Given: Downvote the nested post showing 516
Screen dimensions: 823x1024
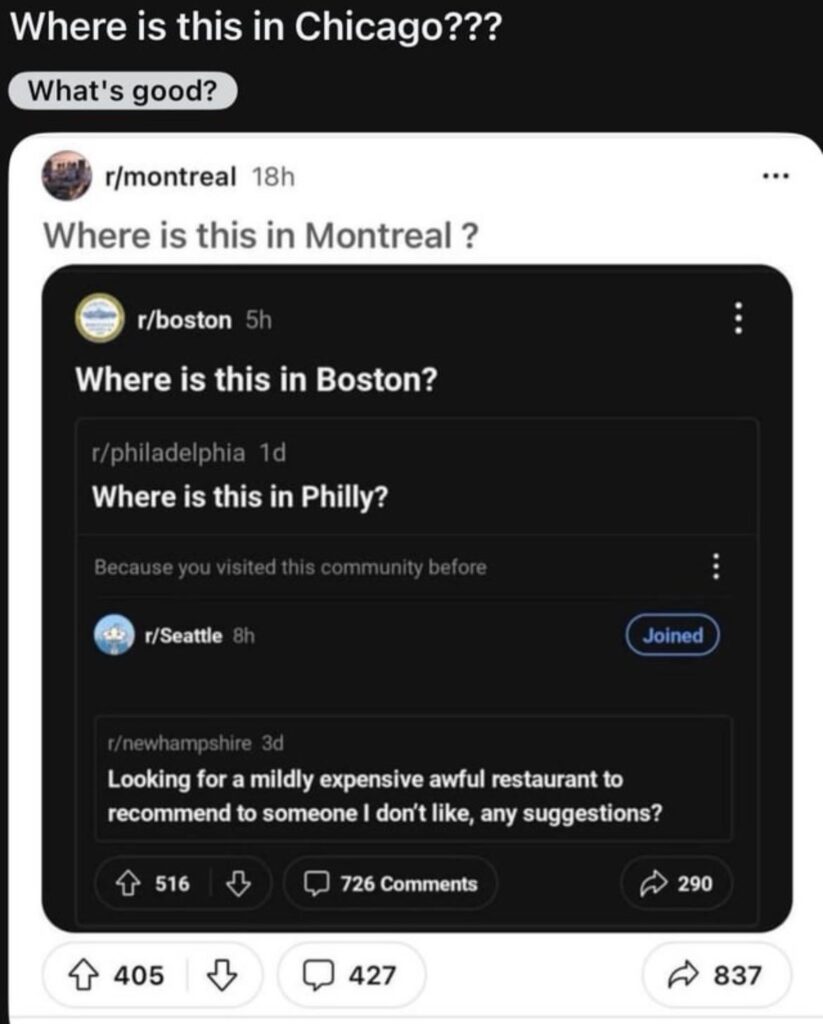Looking at the screenshot, I should pos(238,883).
